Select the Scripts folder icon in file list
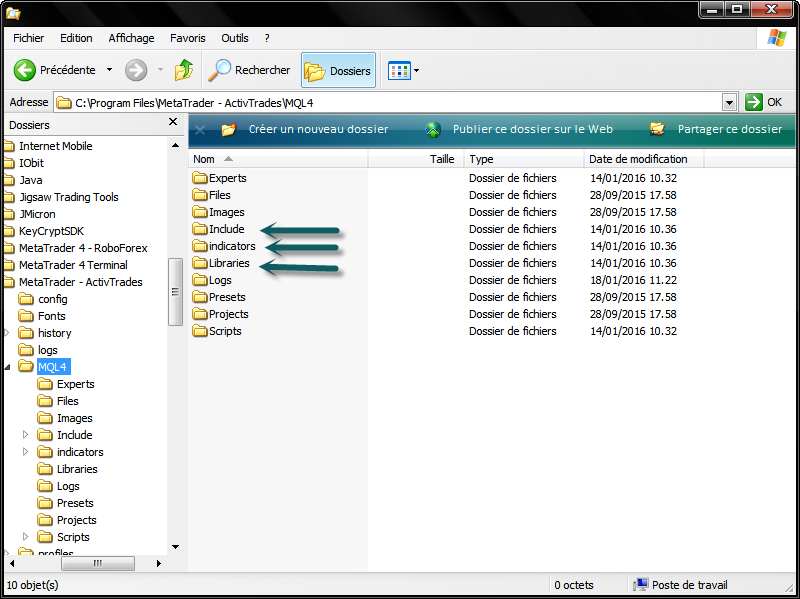 pos(200,331)
